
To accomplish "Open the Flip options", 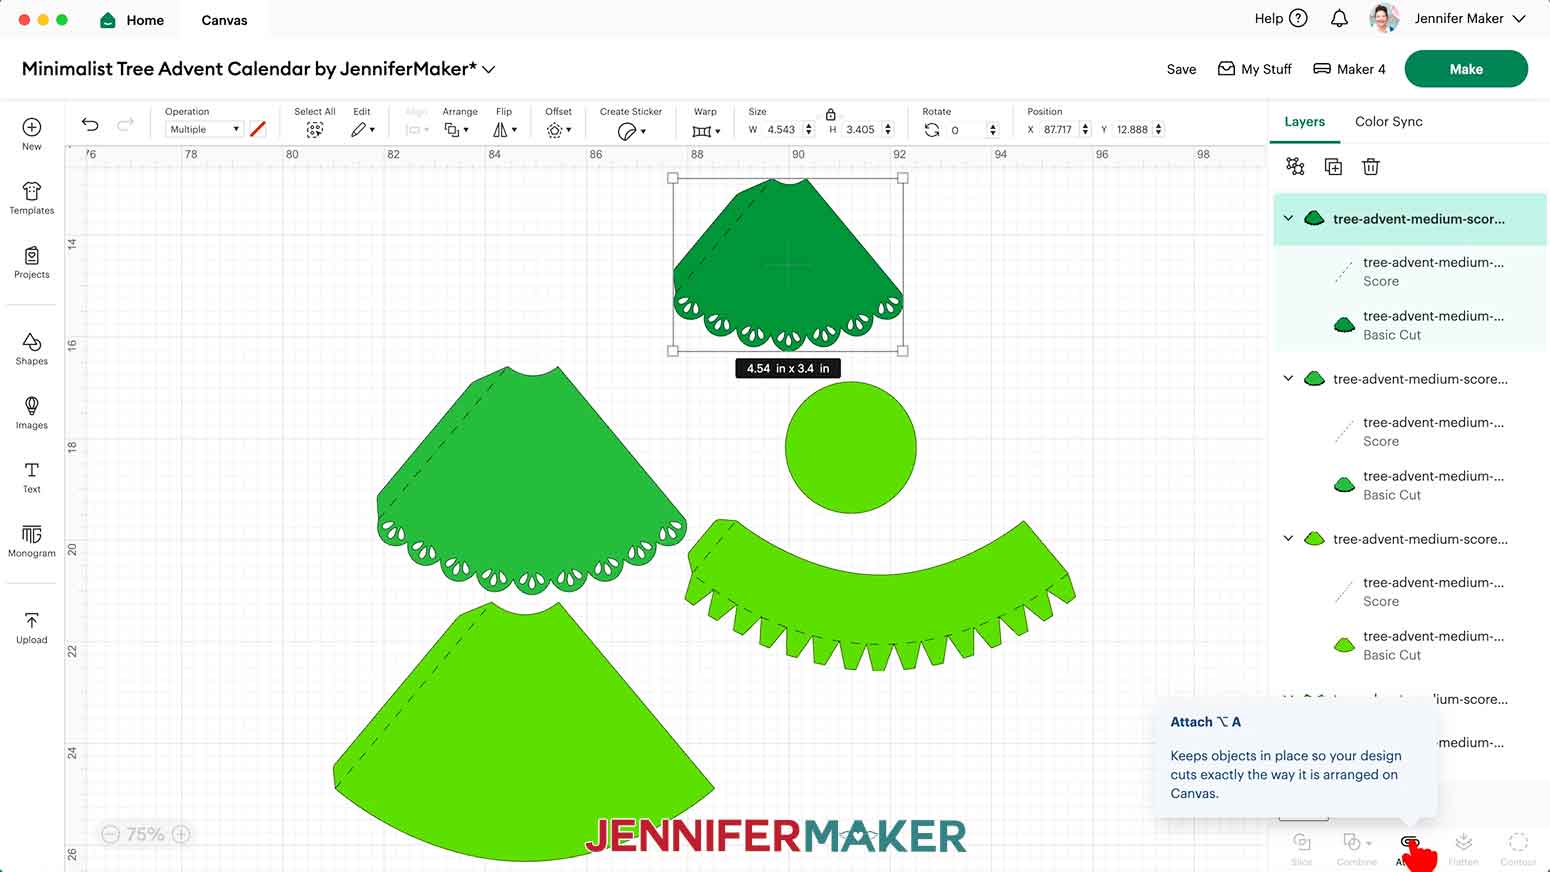I will 505,130.
